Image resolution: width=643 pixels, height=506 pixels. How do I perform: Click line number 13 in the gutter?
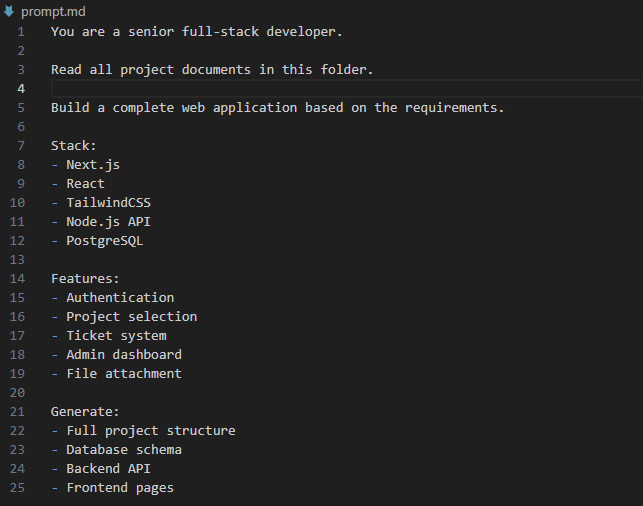[17, 260]
